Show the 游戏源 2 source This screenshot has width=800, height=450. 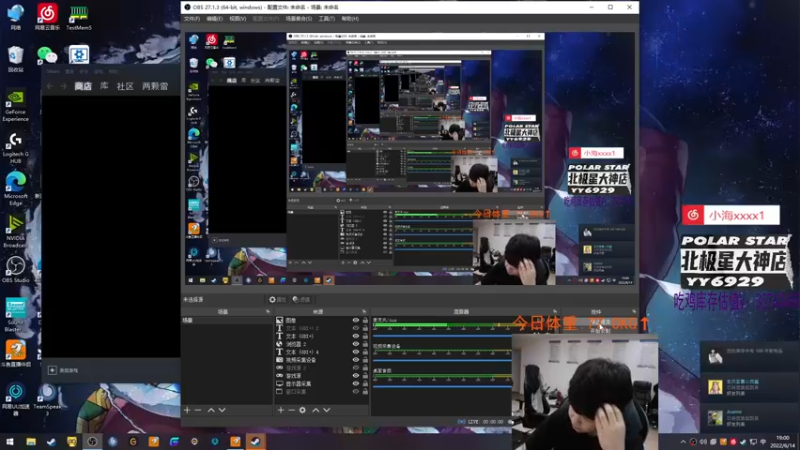pos(356,368)
